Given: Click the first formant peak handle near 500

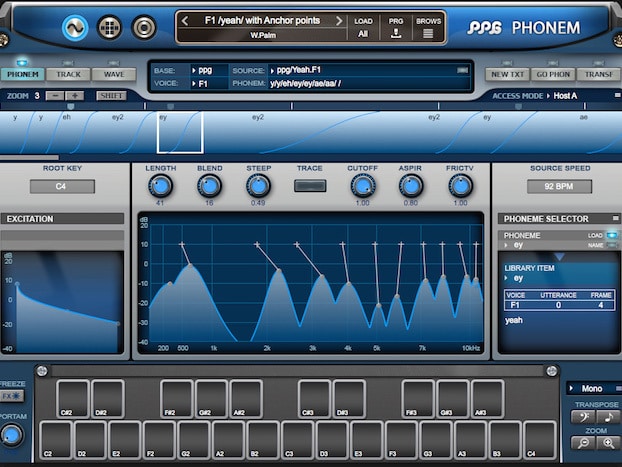Looking at the screenshot, I should (x=190, y=265).
